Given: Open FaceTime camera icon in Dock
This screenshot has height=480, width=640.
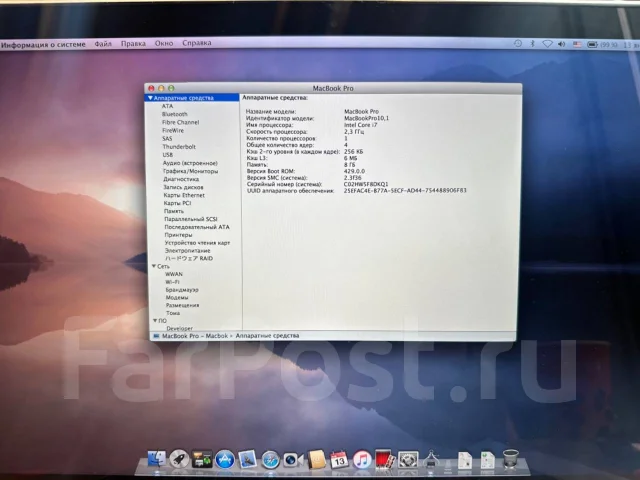Looking at the screenshot, I should [x=293, y=460].
